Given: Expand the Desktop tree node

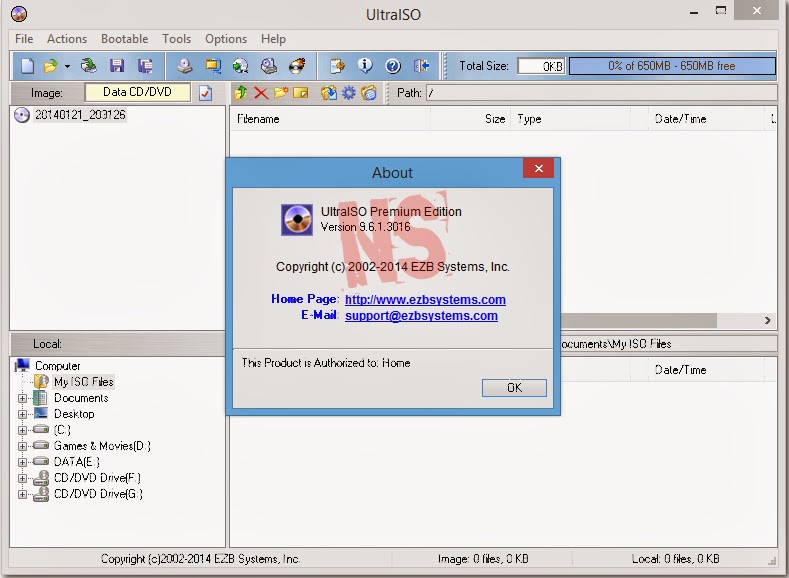Looking at the screenshot, I should 22,415.
